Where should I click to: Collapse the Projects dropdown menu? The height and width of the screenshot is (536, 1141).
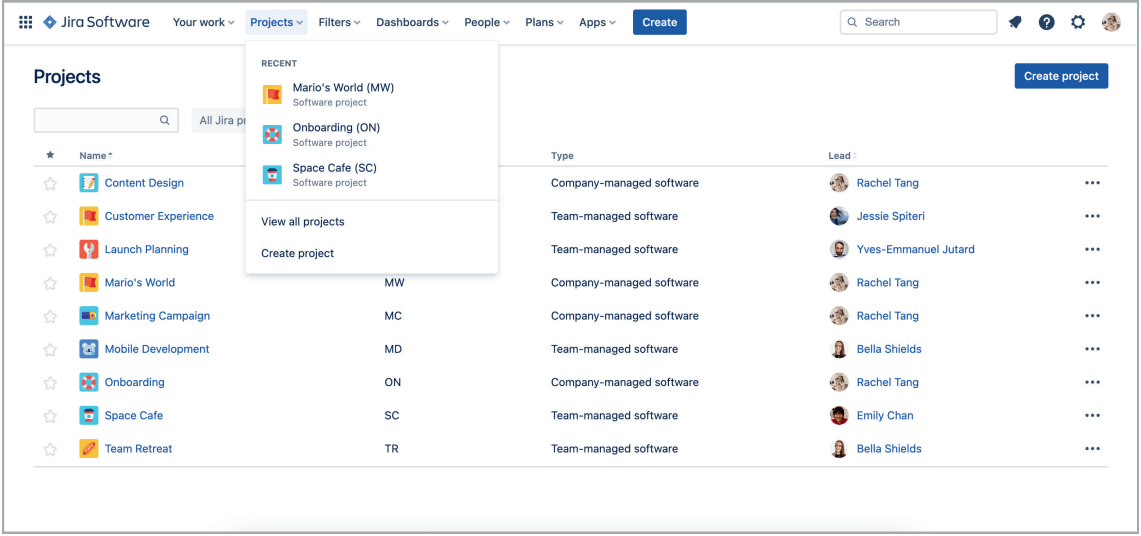277,23
